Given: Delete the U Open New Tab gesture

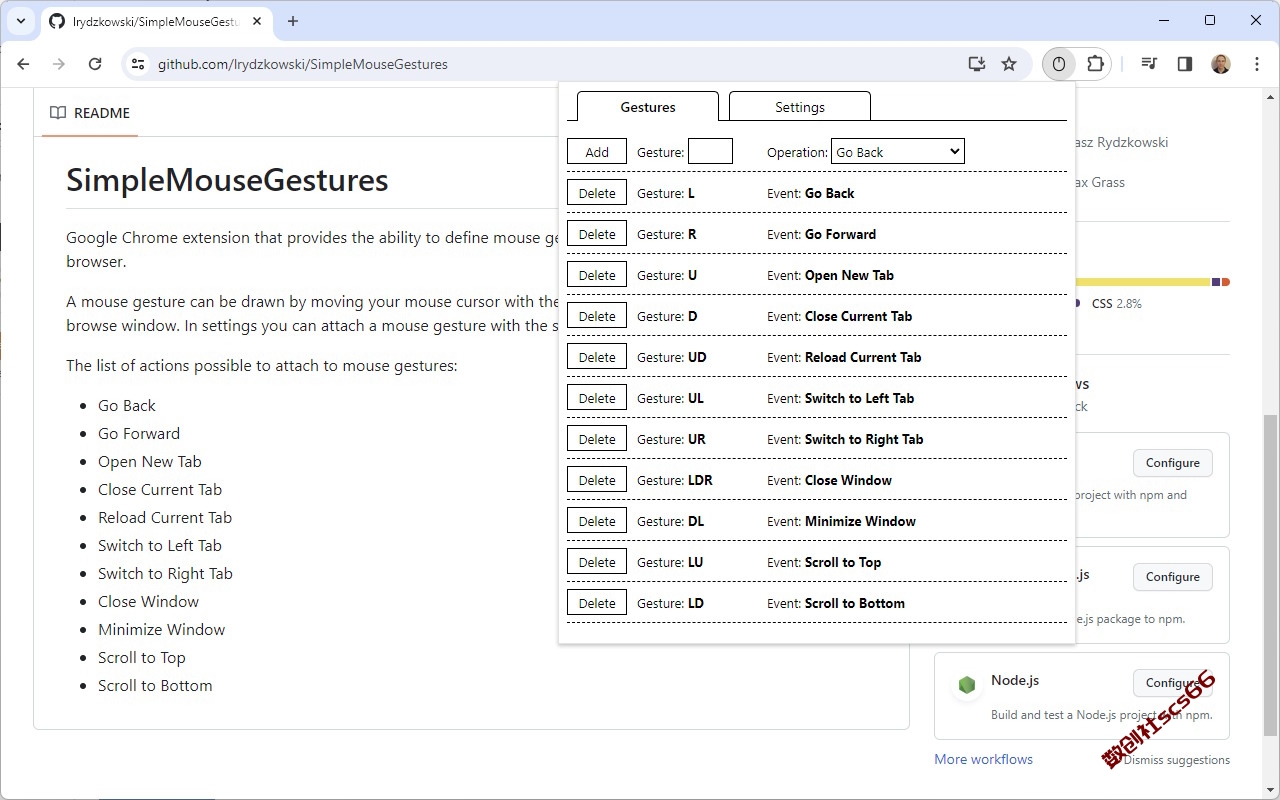Looking at the screenshot, I should coord(597,275).
